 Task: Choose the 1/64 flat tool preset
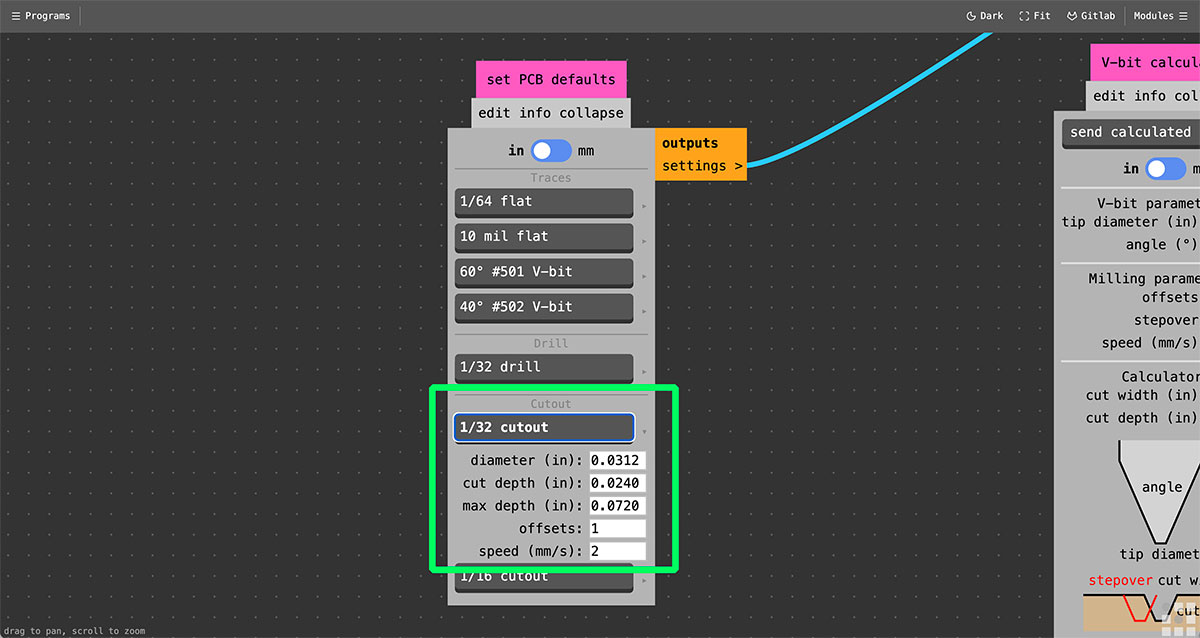(544, 202)
